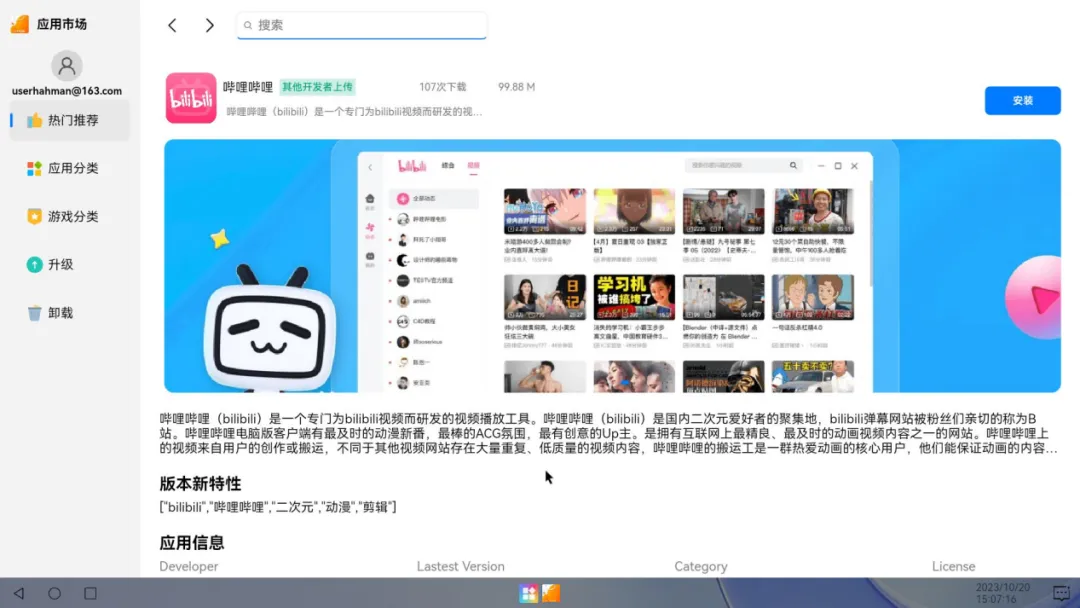This screenshot has width=1080, height=608.
Task: Go back with the left arrow
Action: (x=172, y=25)
